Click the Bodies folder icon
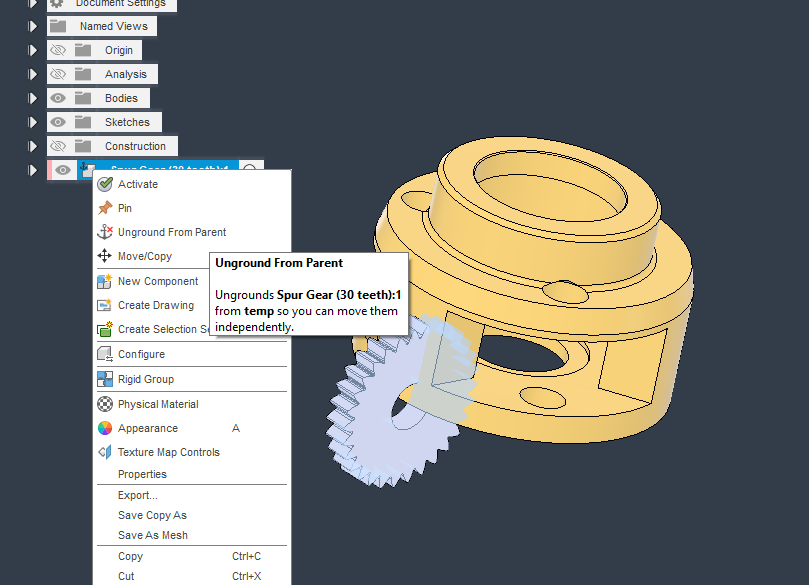The width and height of the screenshot is (809, 585). (83, 98)
